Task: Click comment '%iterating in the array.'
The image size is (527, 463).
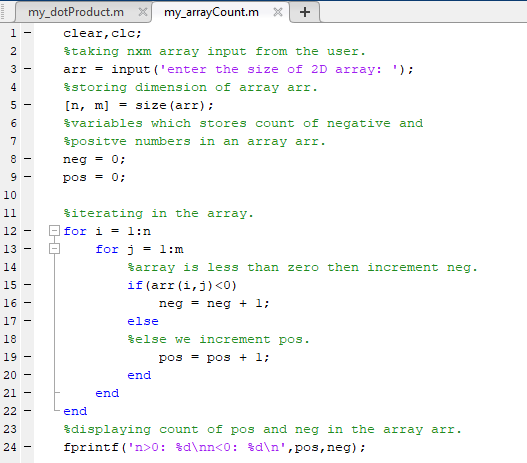Action: (159, 213)
